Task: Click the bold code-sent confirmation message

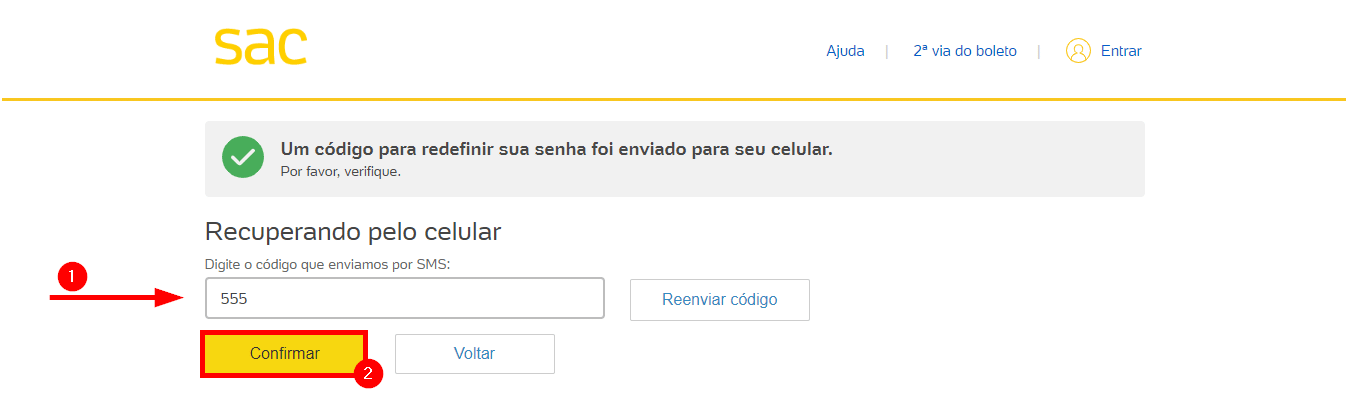Action: tap(556, 149)
